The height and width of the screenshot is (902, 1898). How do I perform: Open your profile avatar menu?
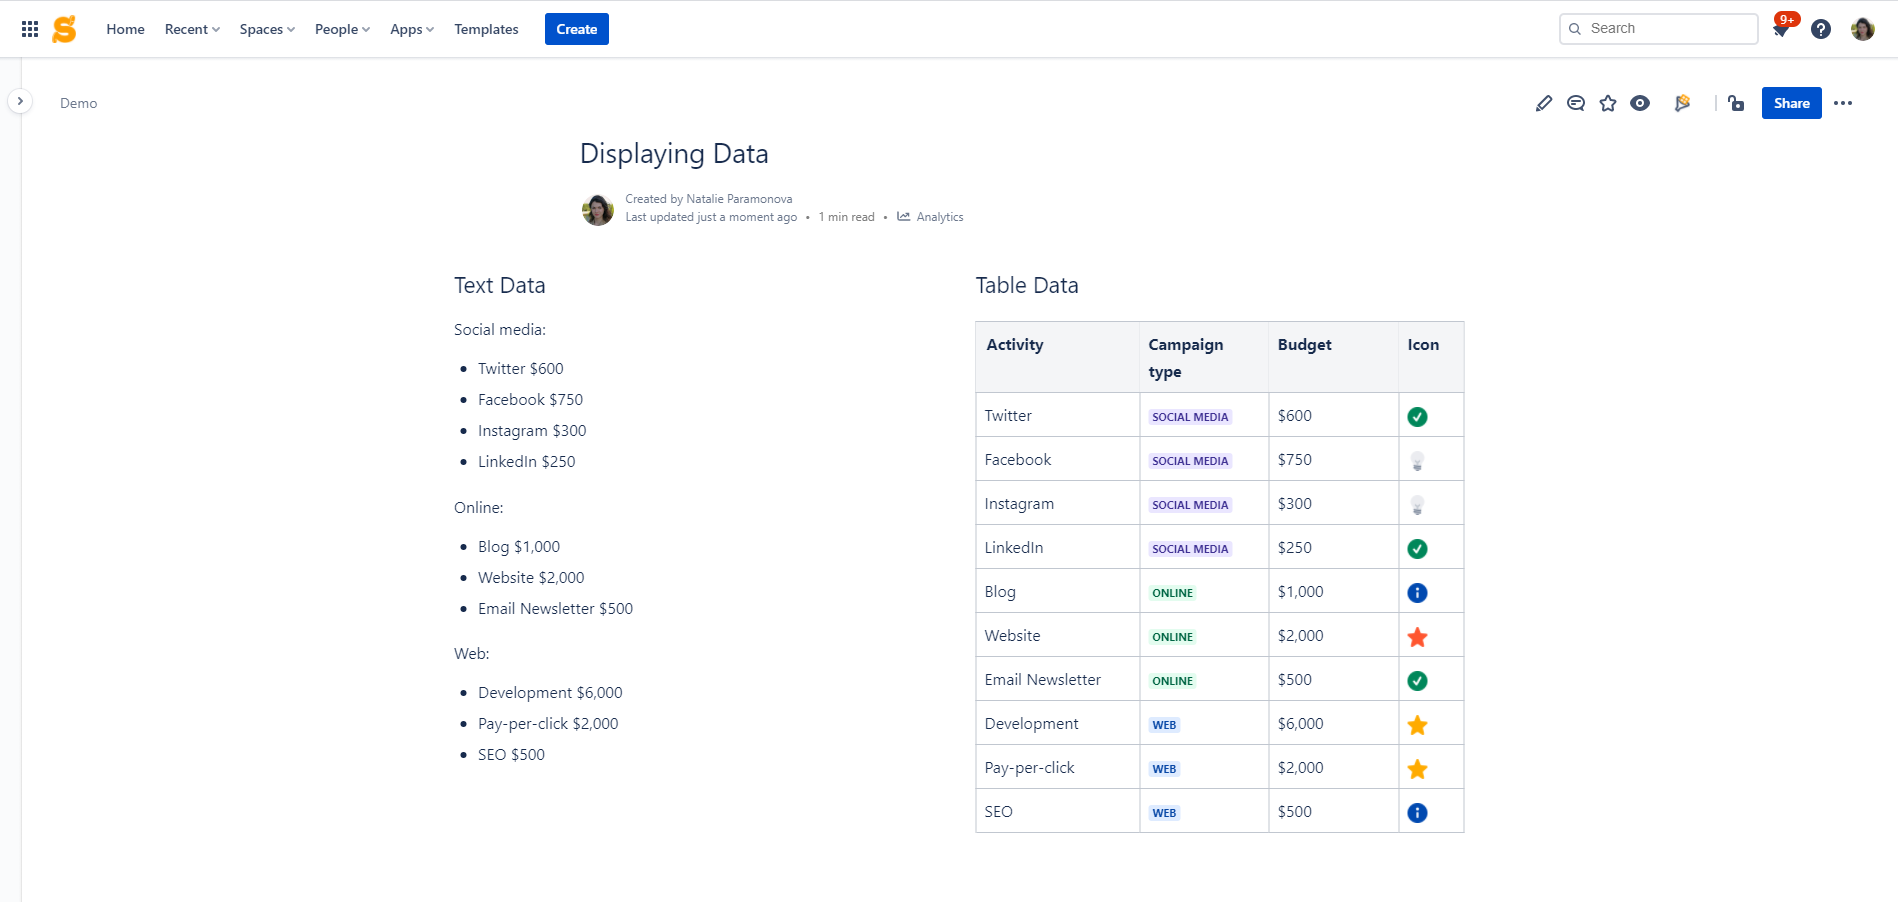coord(1862,29)
